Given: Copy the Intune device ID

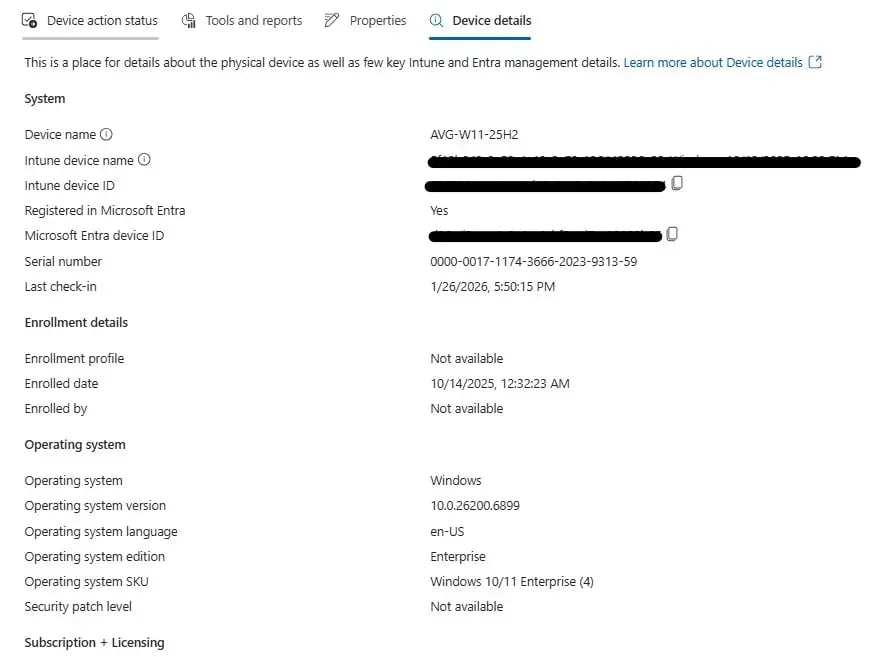Looking at the screenshot, I should [x=677, y=183].
